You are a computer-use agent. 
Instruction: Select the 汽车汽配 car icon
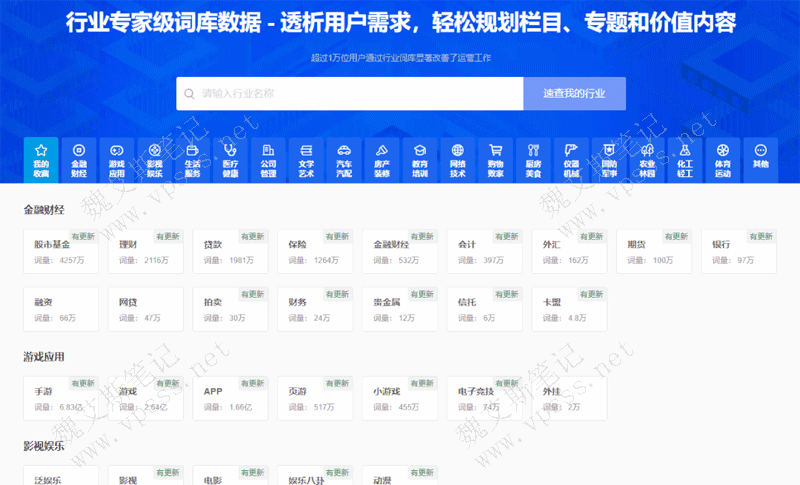coord(344,159)
